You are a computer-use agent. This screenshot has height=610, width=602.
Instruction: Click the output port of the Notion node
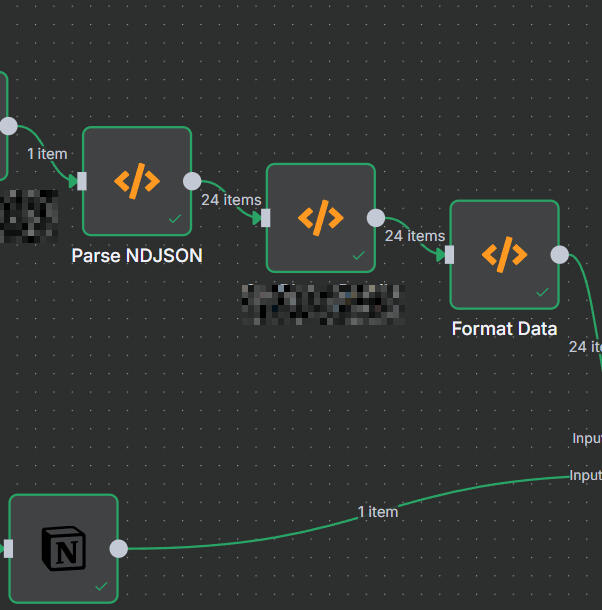tap(118, 548)
